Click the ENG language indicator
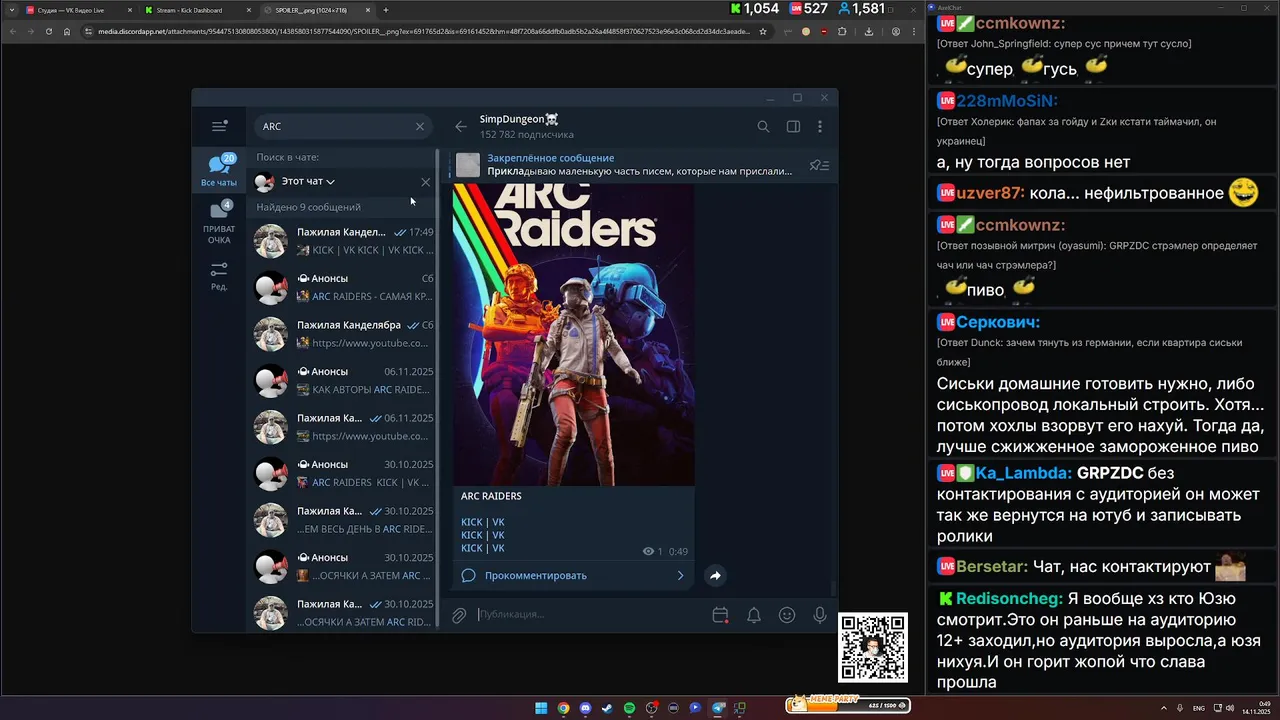The height and width of the screenshot is (720, 1280). [x=1199, y=708]
